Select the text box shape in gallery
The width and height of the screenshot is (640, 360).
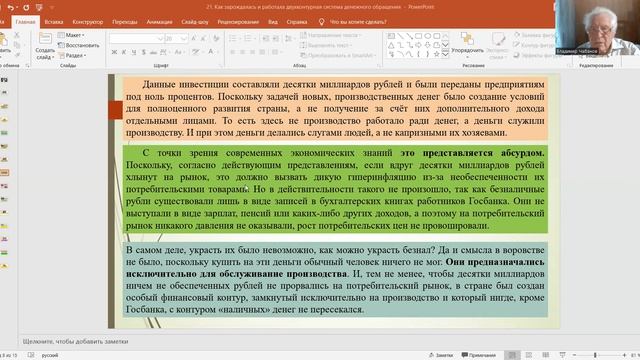coord(391,36)
